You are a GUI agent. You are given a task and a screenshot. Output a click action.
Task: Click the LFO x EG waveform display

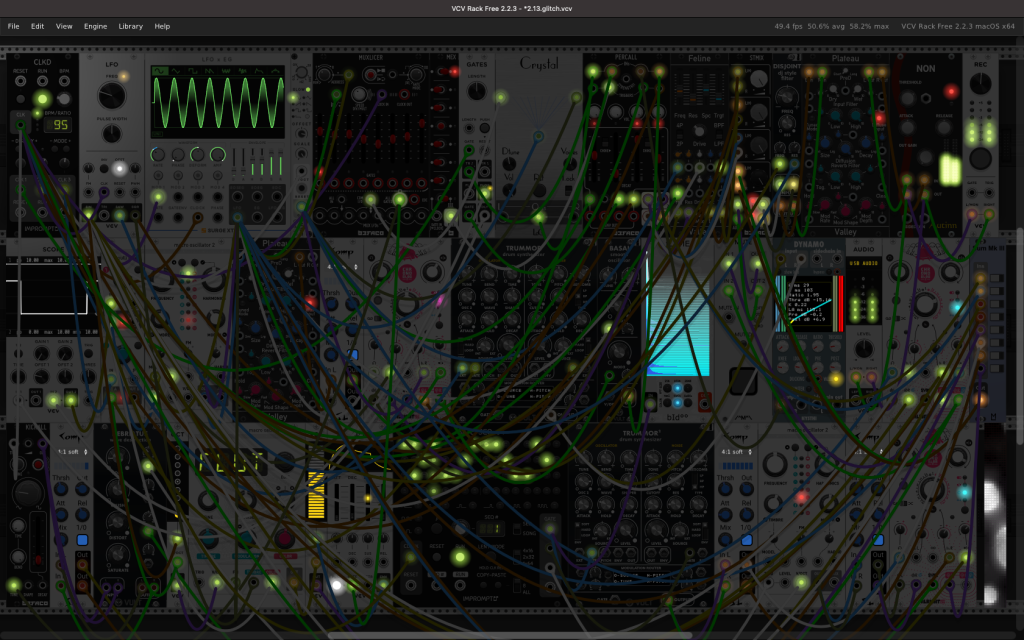click(217, 103)
